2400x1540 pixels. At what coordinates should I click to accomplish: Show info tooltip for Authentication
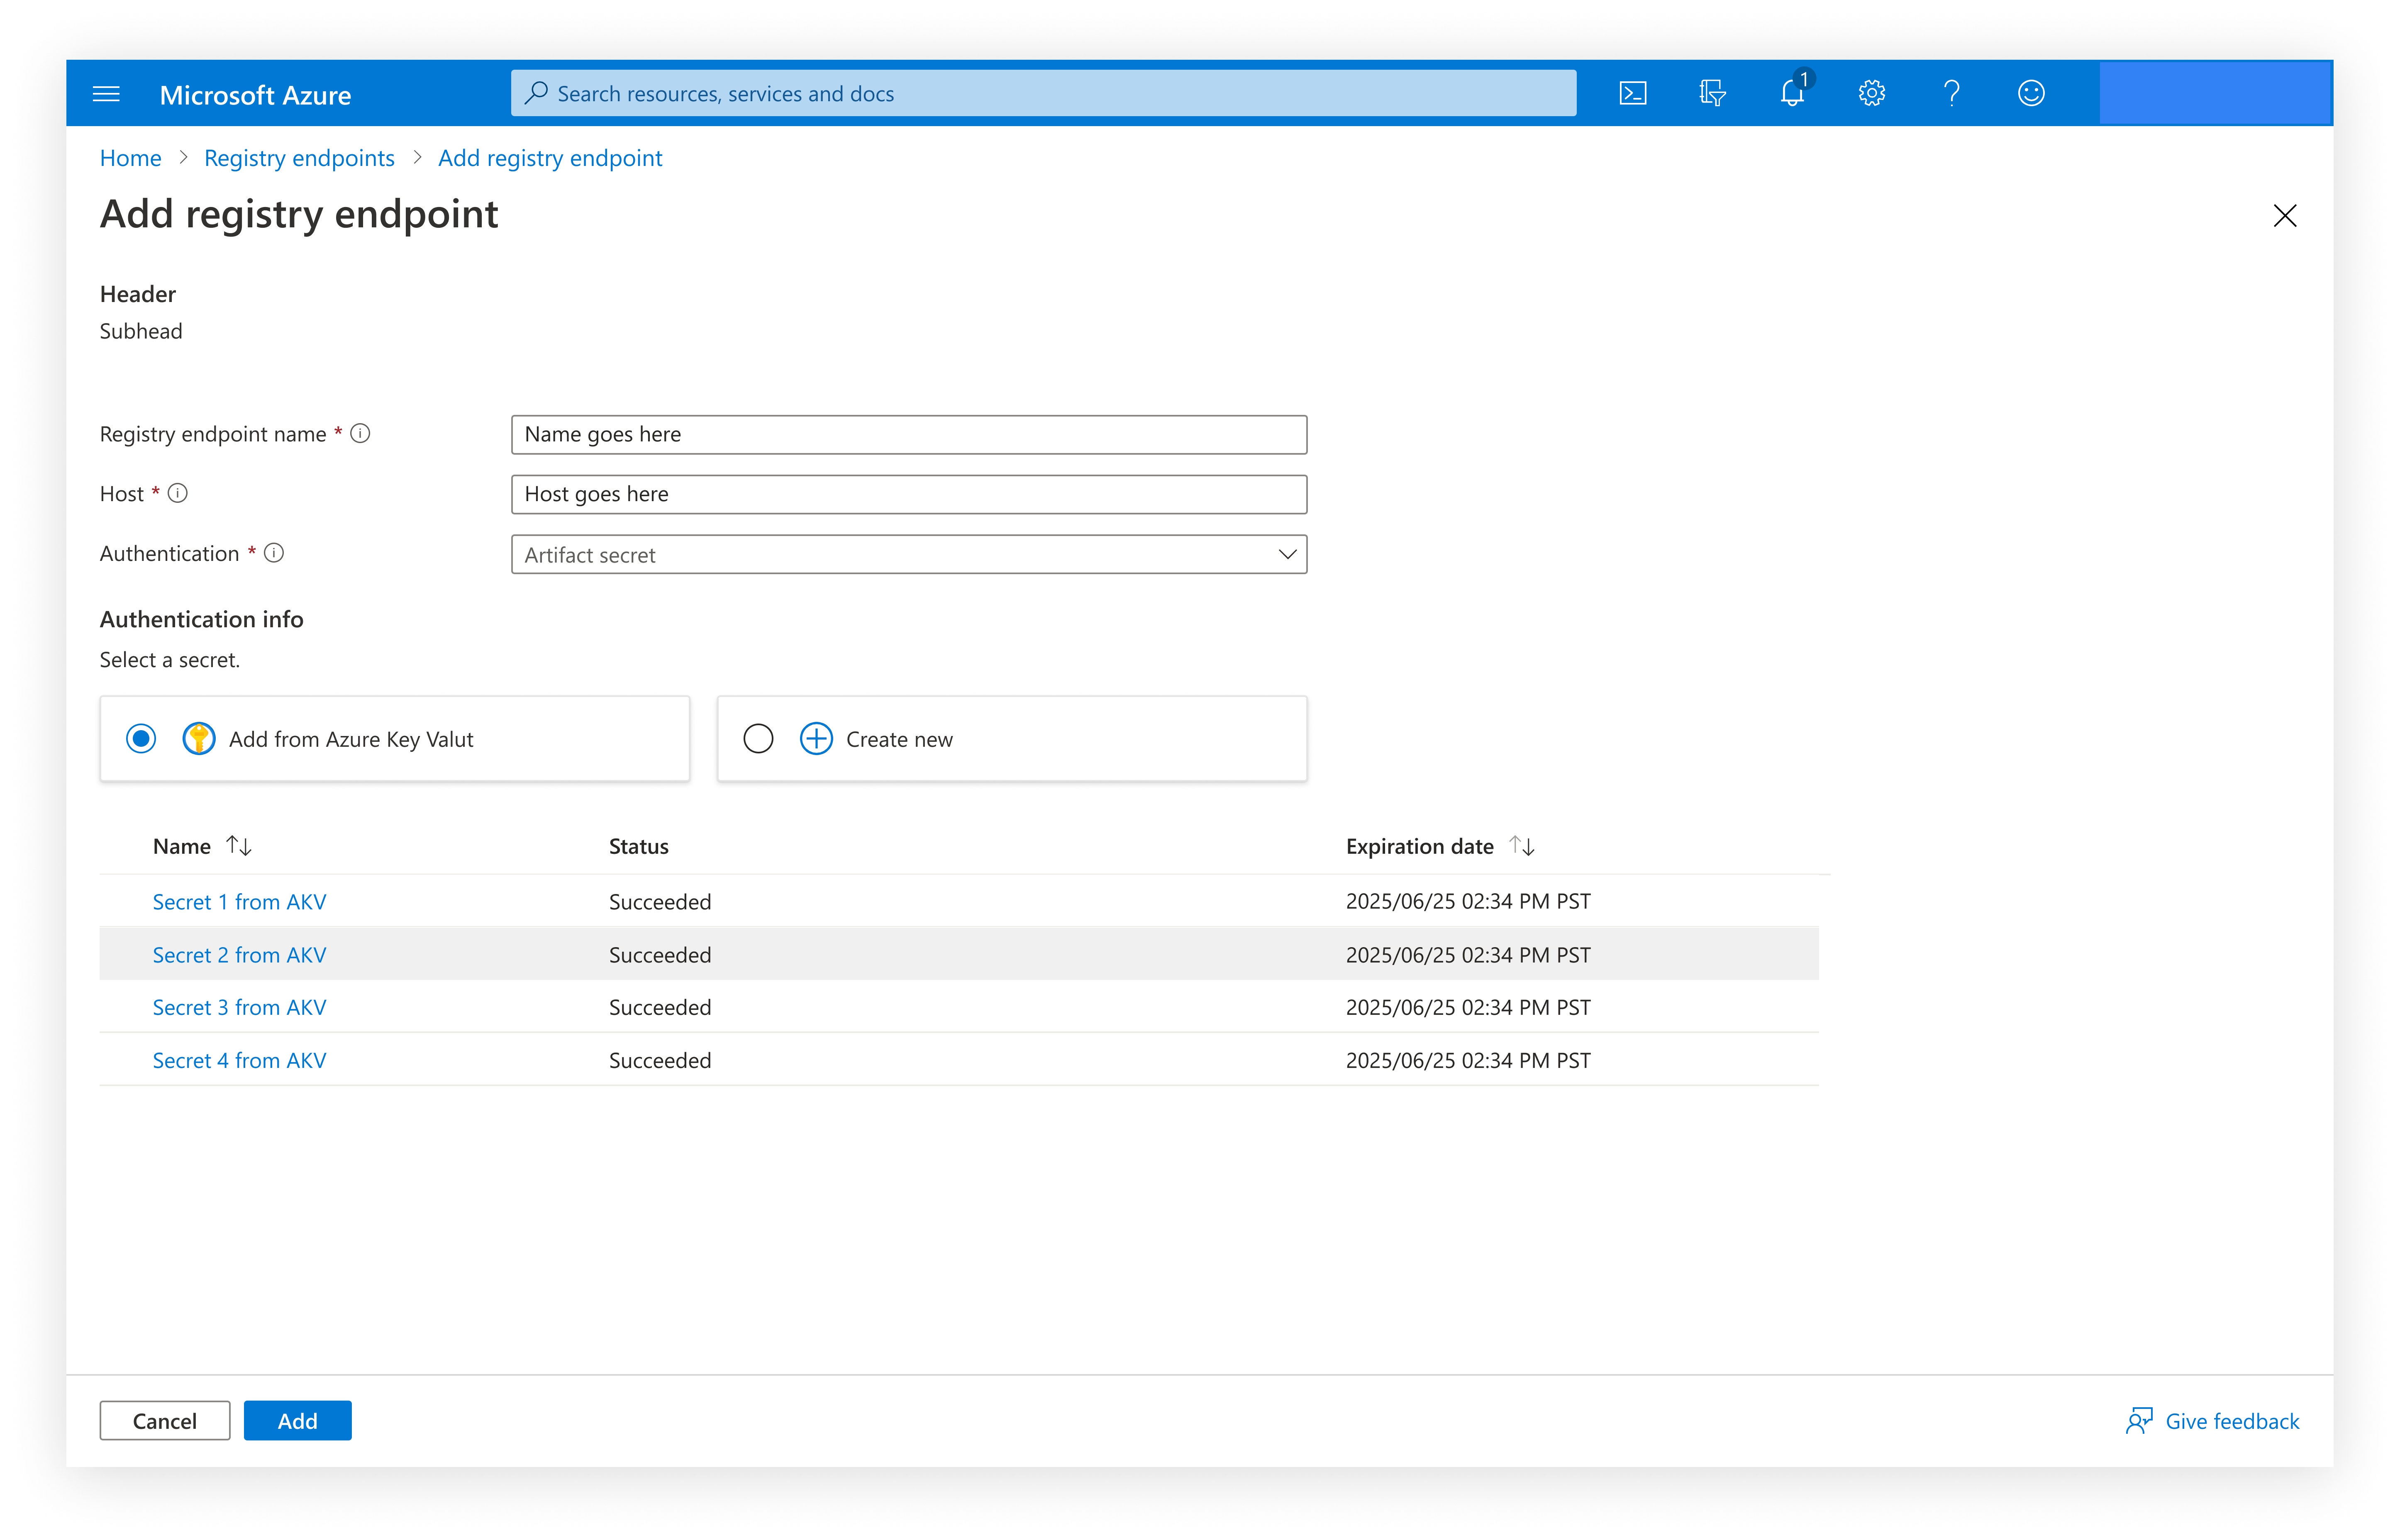click(x=274, y=553)
